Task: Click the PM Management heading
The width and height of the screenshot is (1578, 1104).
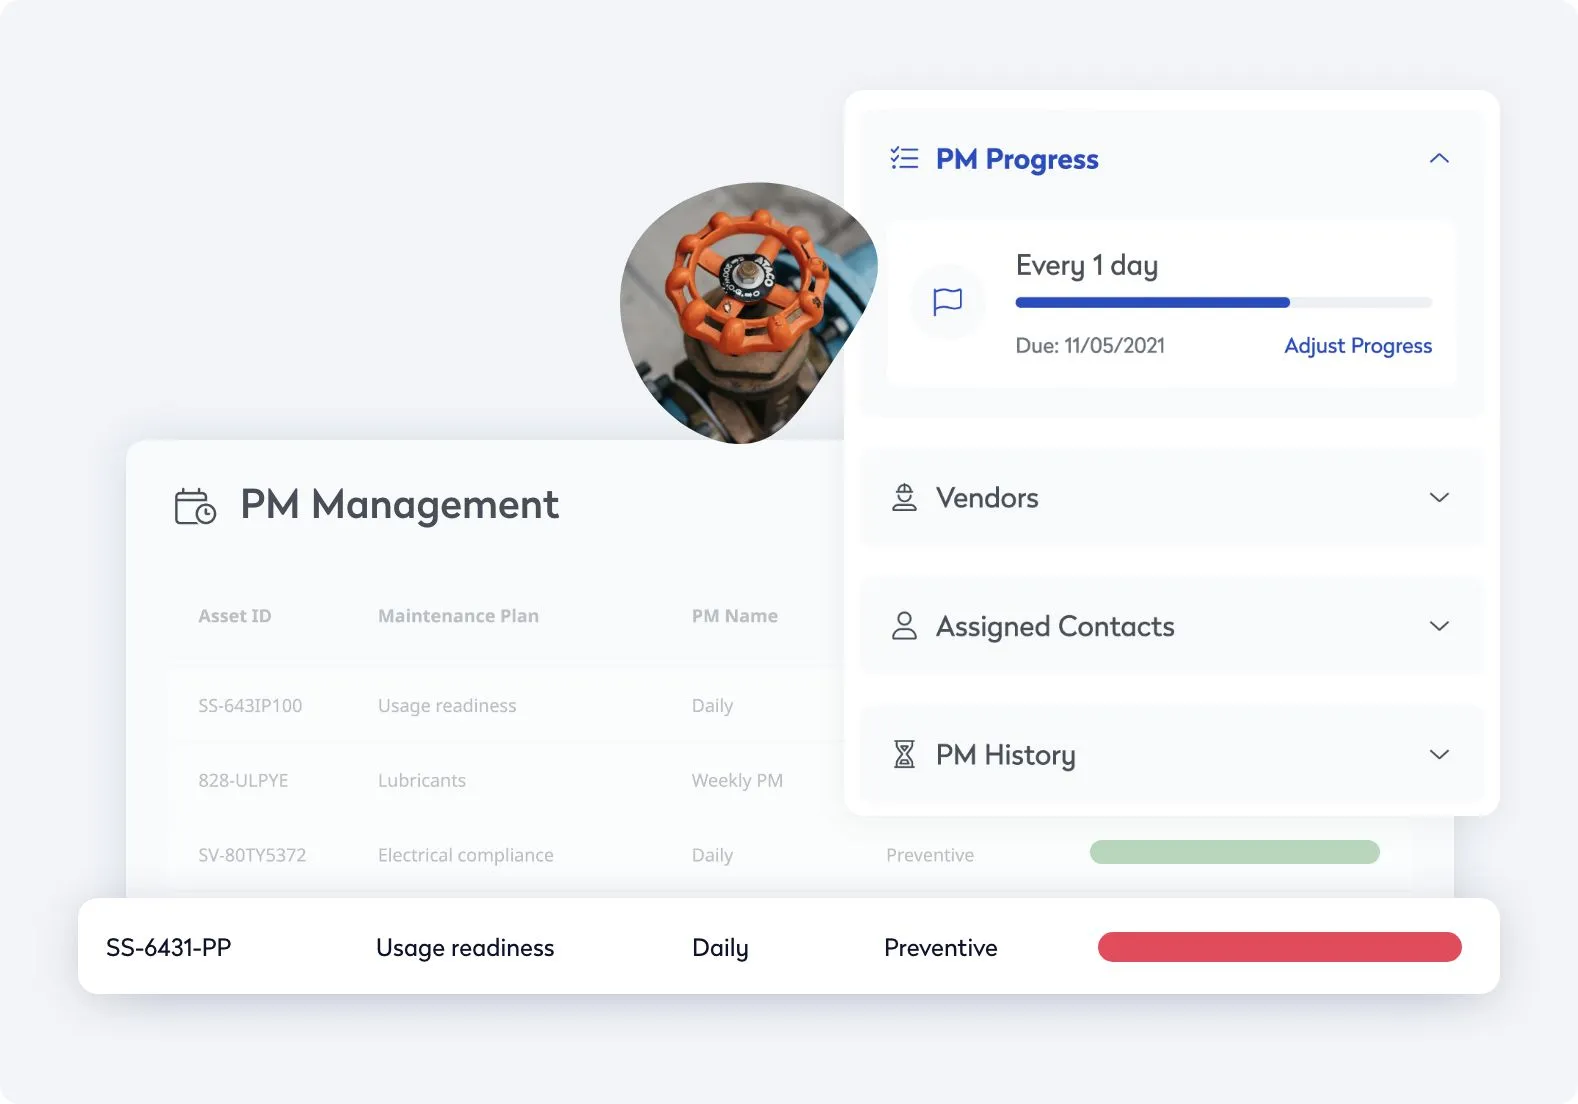Action: click(x=399, y=505)
